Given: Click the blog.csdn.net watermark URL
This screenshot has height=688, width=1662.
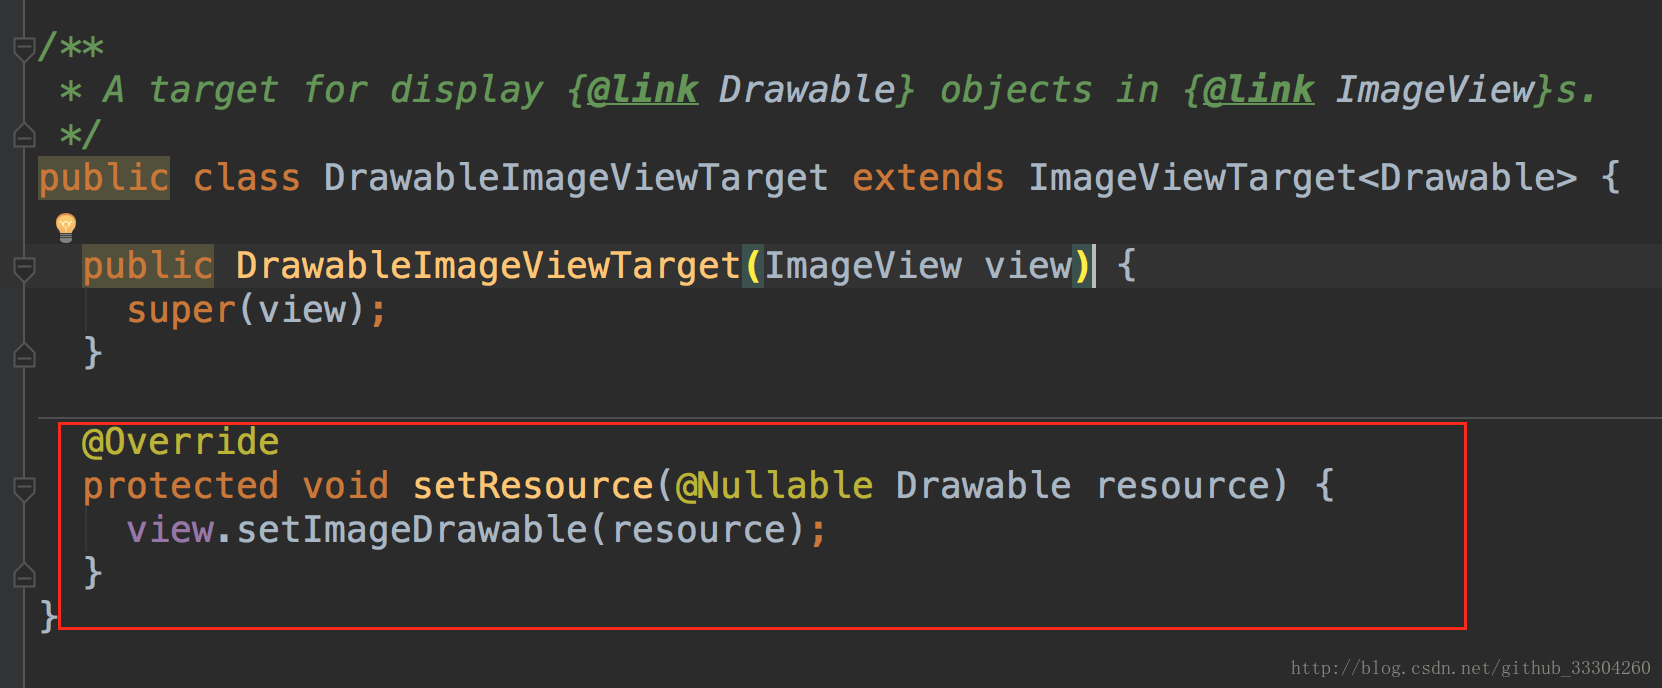Looking at the screenshot, I should (1471, 668).
